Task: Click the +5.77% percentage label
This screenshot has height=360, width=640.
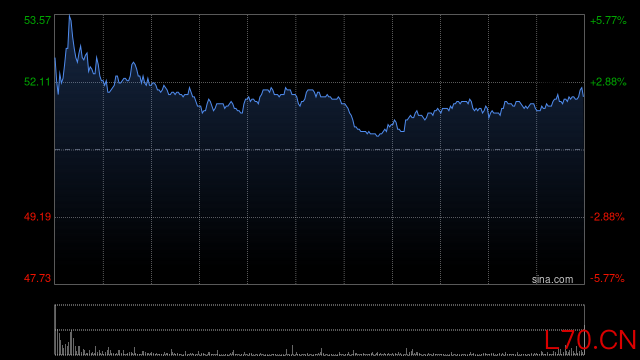Action: pyautogui.click(x=608, y=20)
